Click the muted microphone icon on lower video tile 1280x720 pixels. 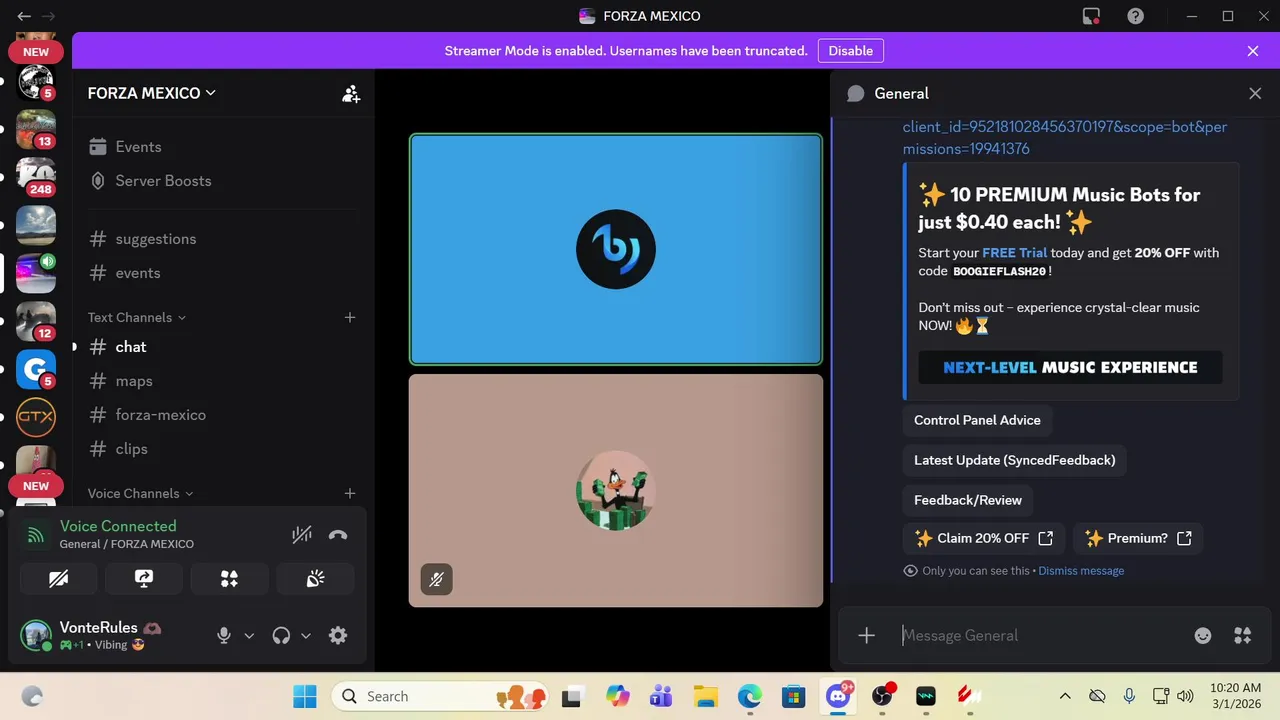pyautogui.click(x=436, y=579)
